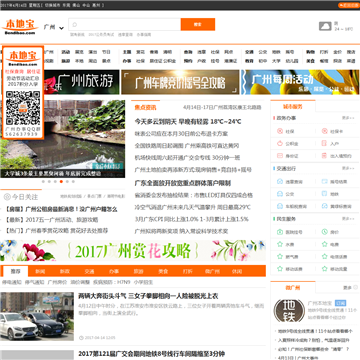Click the 水费 star icon
The width and height of the screenshot is (360, 360).
pos(280,244)
